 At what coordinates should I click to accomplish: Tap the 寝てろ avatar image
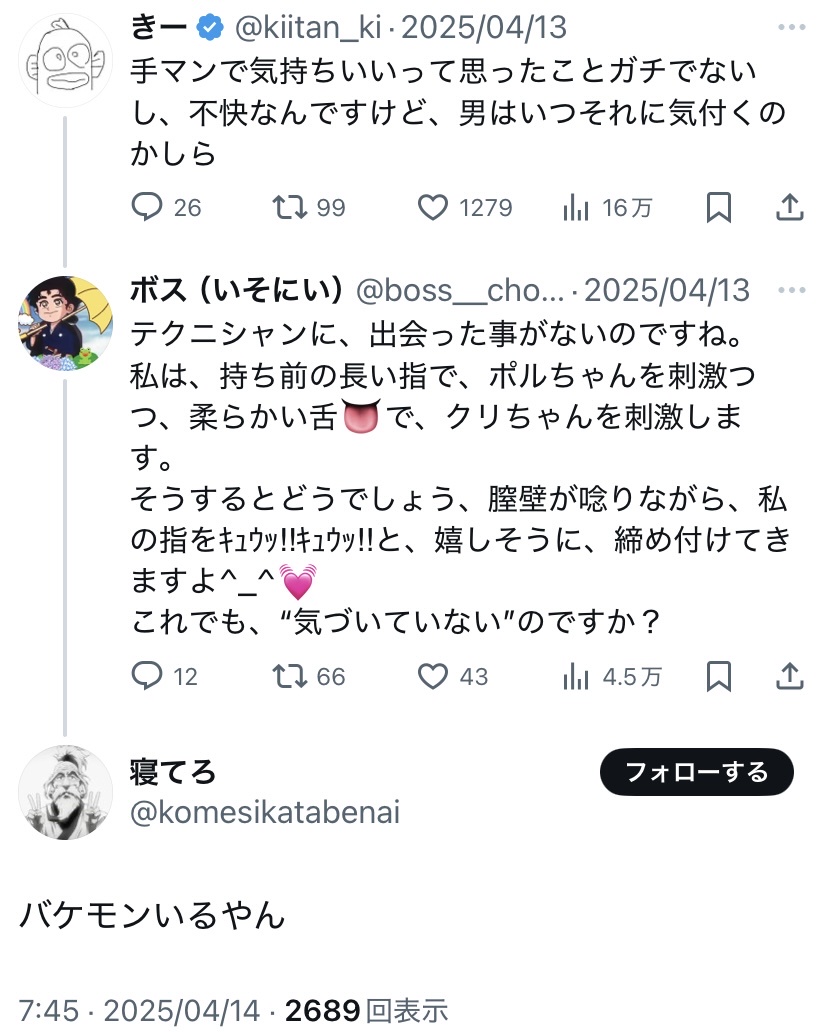pyautogui.click(x=66, y=792)
